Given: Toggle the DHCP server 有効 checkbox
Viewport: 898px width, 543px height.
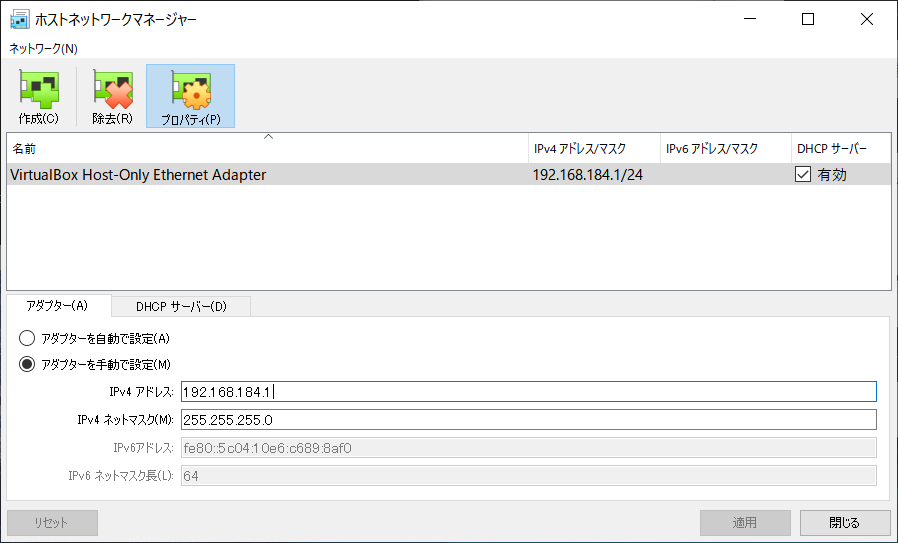Looking at the screenshot, I should 803,174.
